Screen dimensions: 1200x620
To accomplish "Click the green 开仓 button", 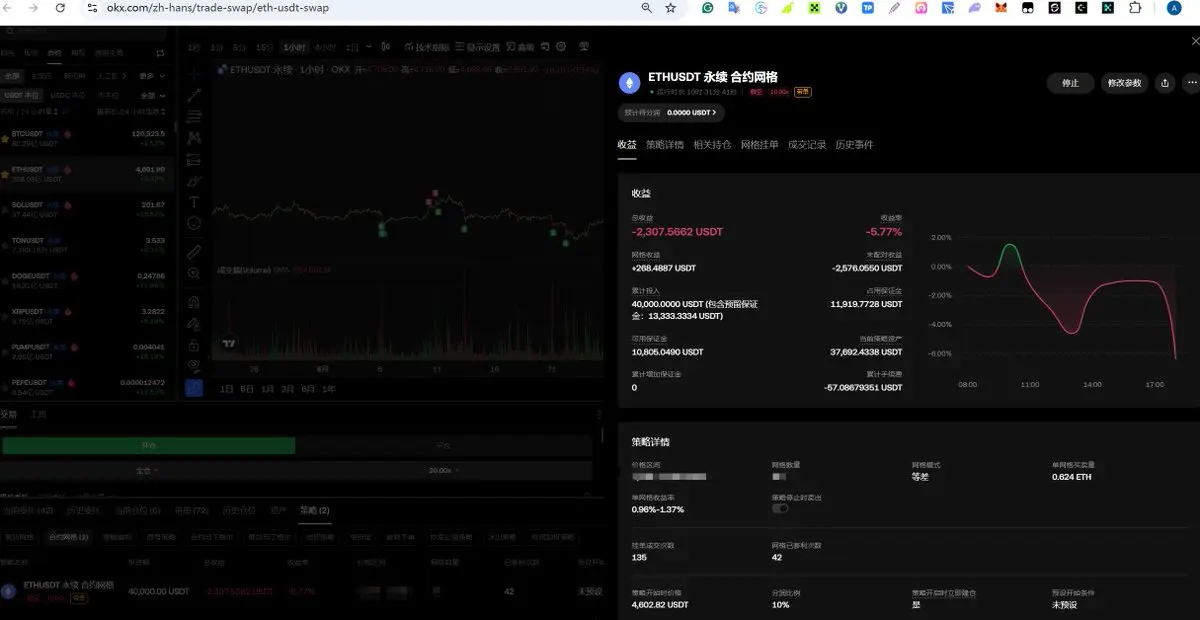I will coord(149,445).
